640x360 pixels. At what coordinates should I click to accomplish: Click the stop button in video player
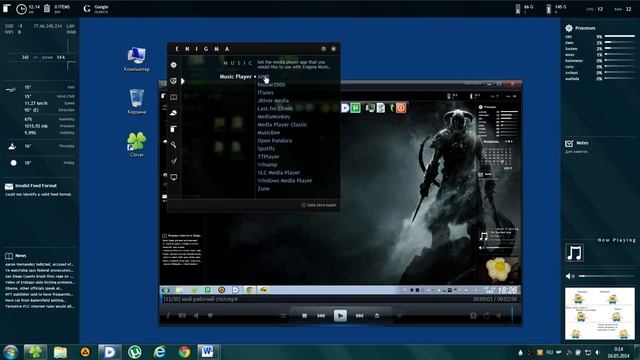304,316
